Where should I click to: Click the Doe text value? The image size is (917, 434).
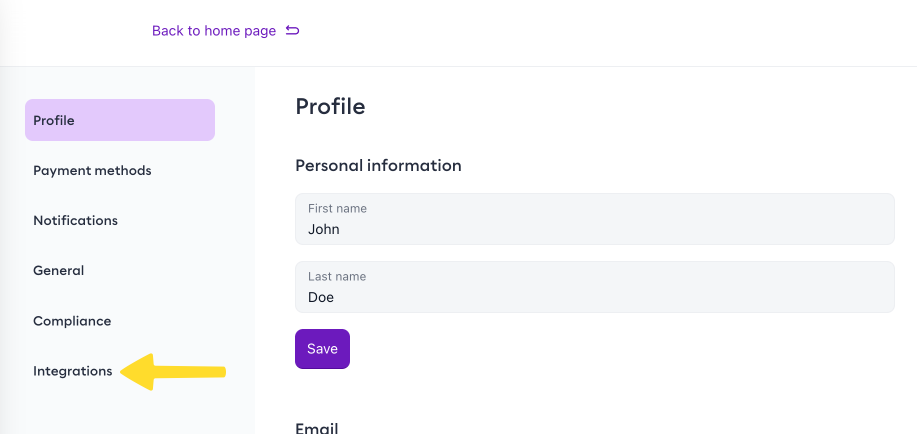pos(321,297)
